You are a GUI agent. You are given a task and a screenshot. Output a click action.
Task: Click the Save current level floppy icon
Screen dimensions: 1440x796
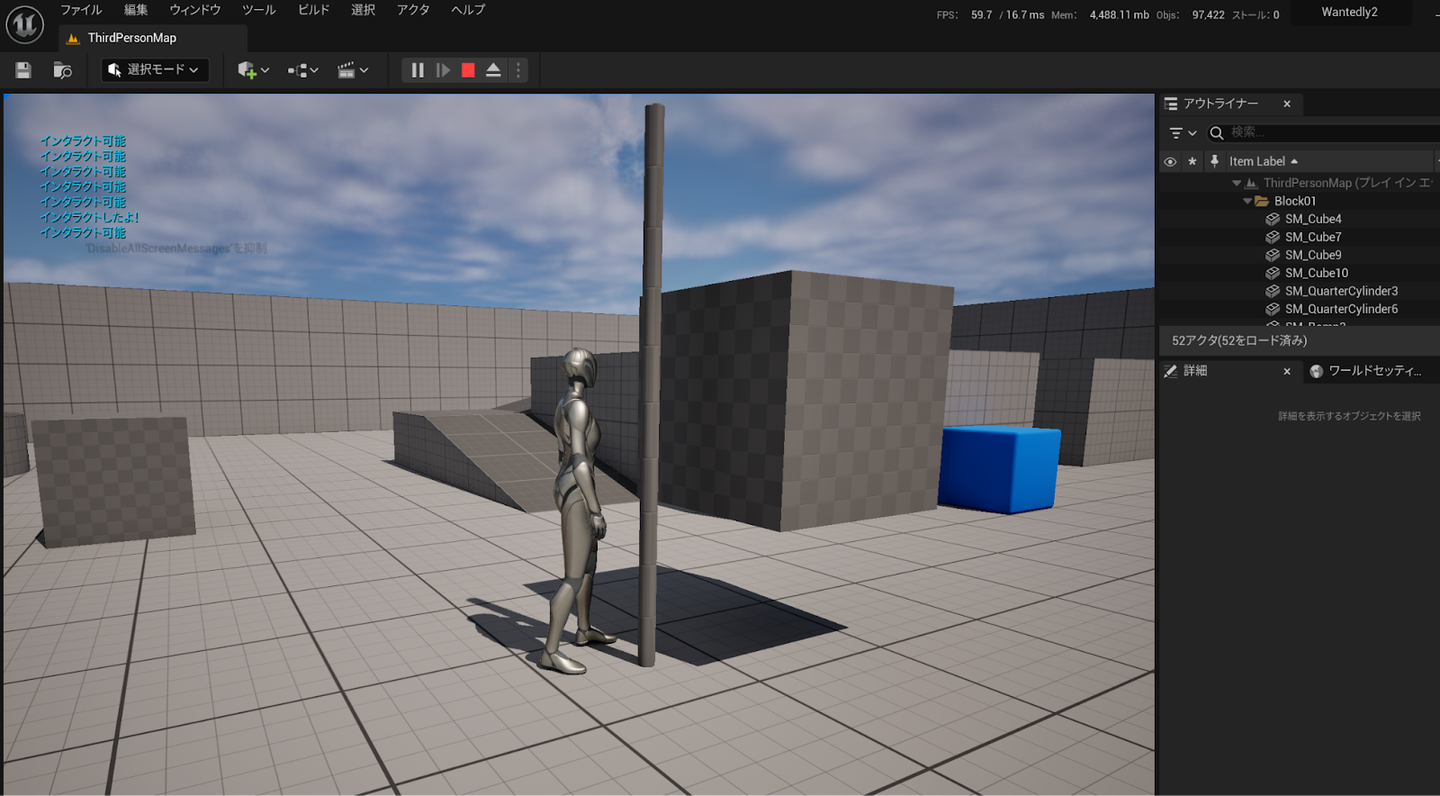(x=23, y=70)
